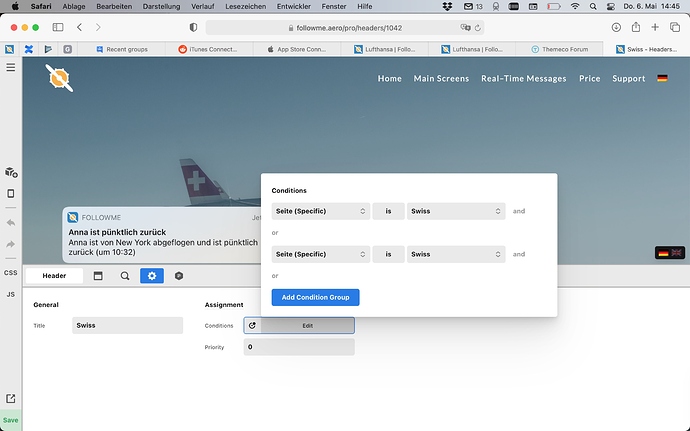Click the Priority input field
Screen dimensions: 690x431
pos(299,347)
